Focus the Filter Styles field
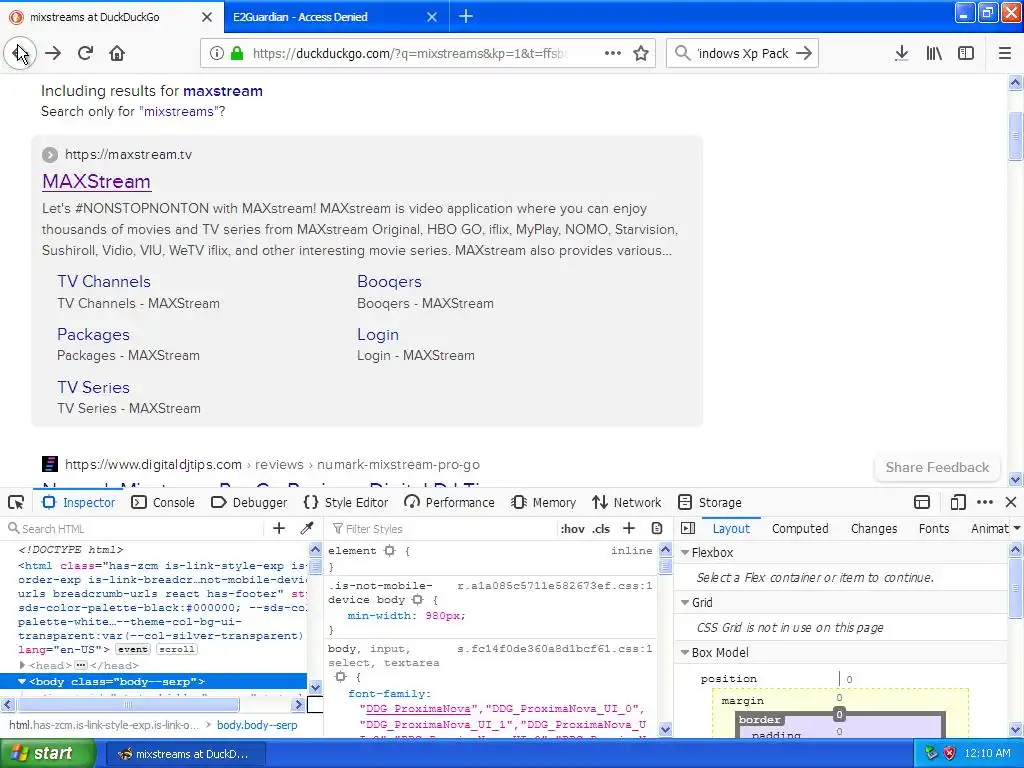 (441, 528)
